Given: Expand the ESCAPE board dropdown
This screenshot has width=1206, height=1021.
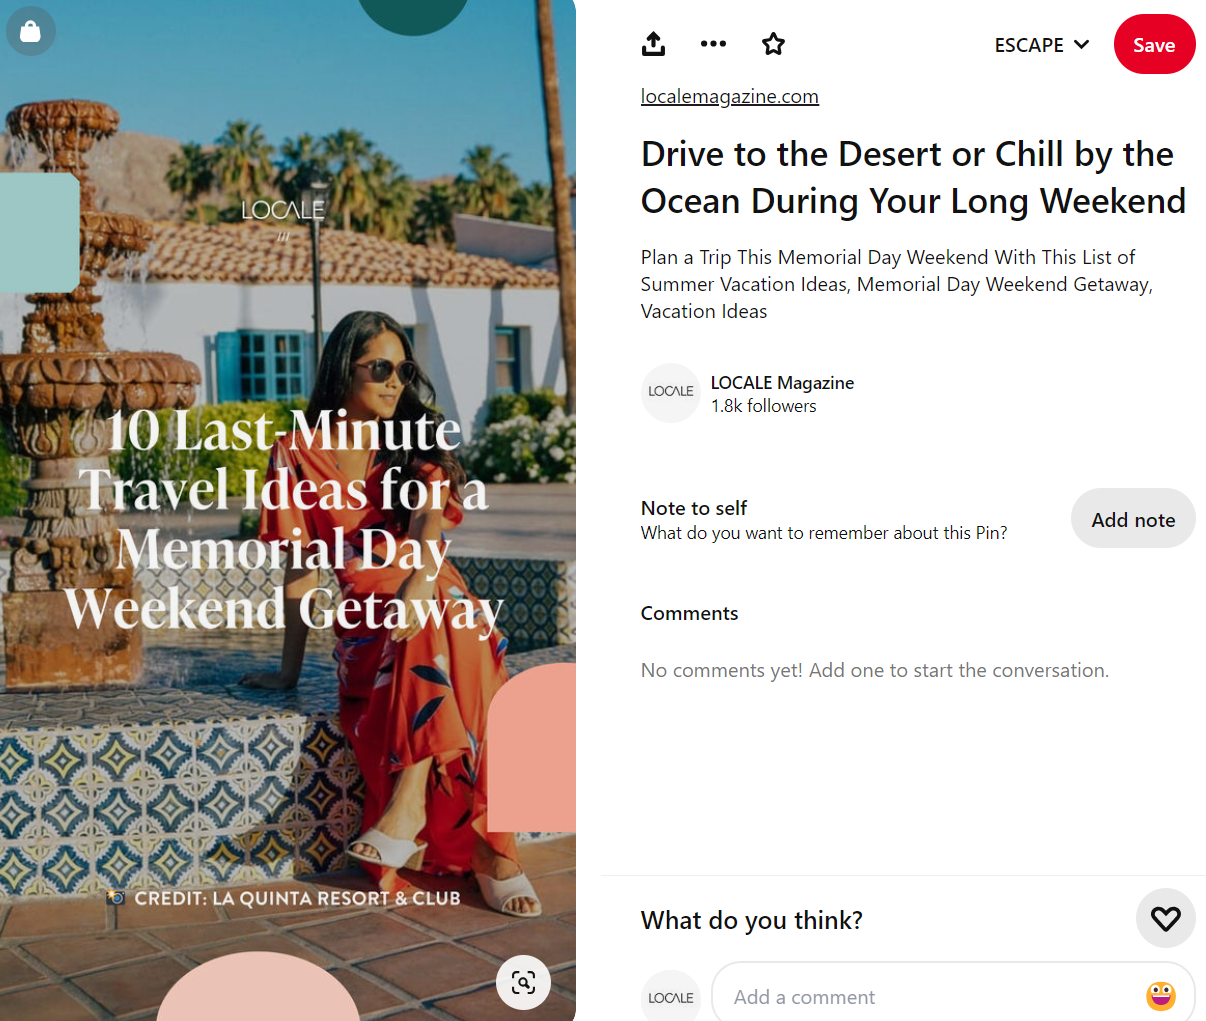Looking at the screenshot, I should (x=1041, y=45).
